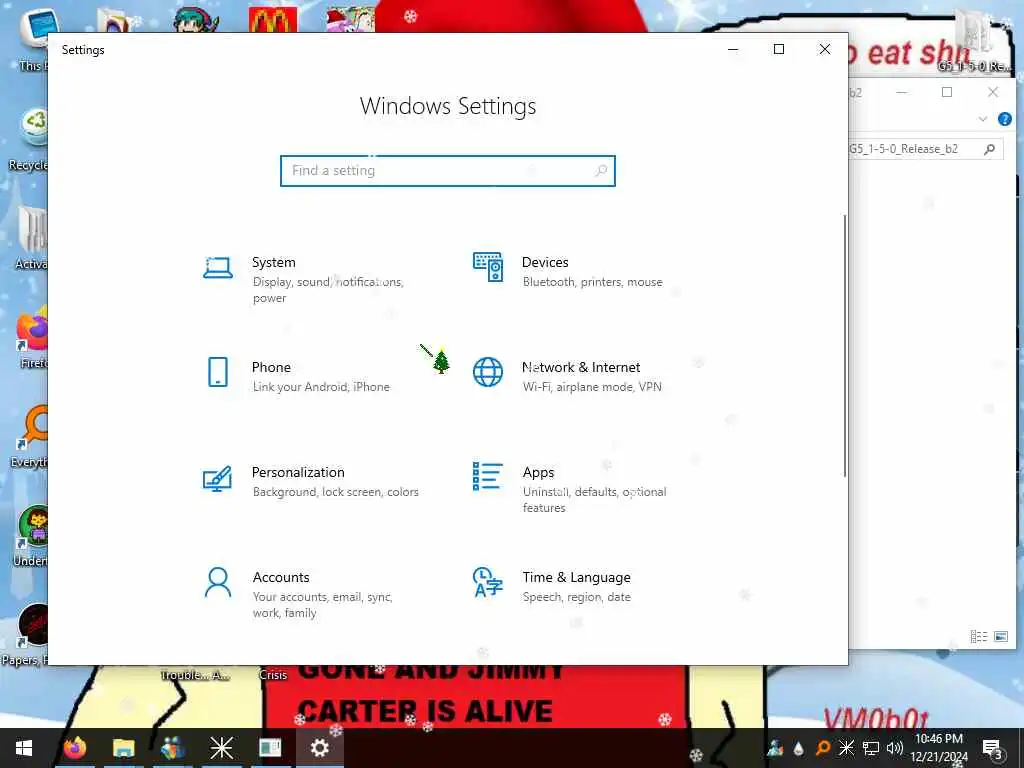The width and height of the screenshot is (1024, 768).
Task: Open Time & Language icon
Action: pyautogui.click(x=488, y=583)
